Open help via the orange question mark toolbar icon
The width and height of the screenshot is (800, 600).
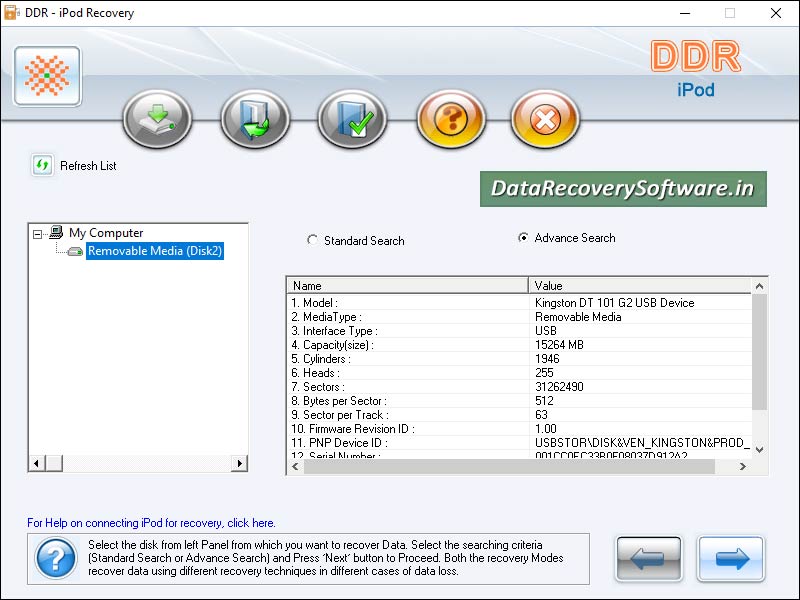tap(451, 118)
